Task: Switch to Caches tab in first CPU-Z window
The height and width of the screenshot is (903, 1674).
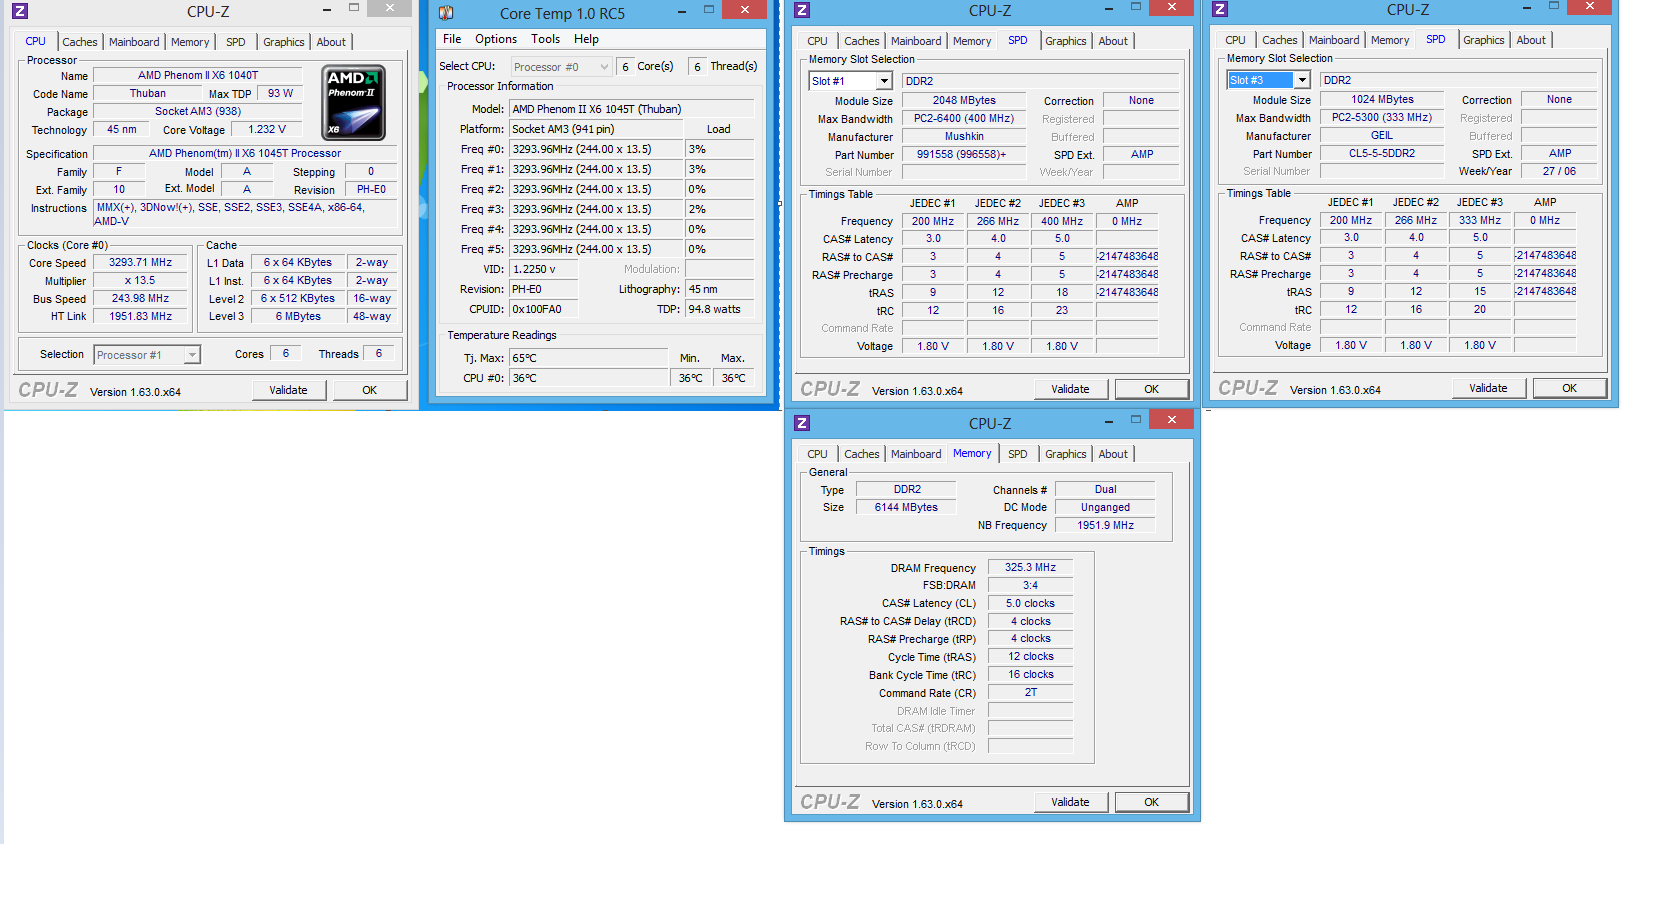Action: click(80, 42)
